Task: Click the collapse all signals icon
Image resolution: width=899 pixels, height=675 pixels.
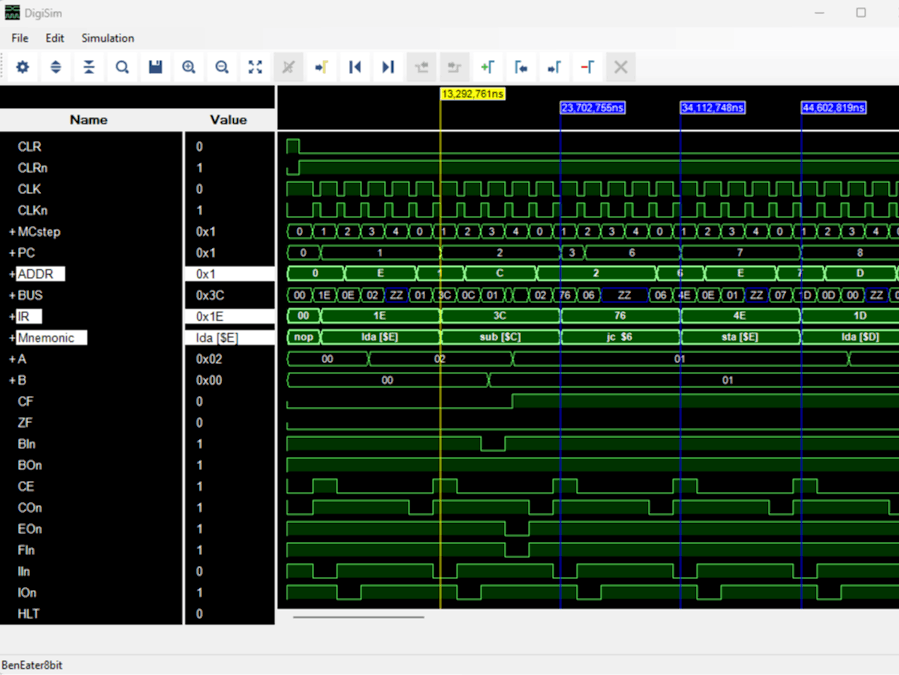Action: pos(89,67)
